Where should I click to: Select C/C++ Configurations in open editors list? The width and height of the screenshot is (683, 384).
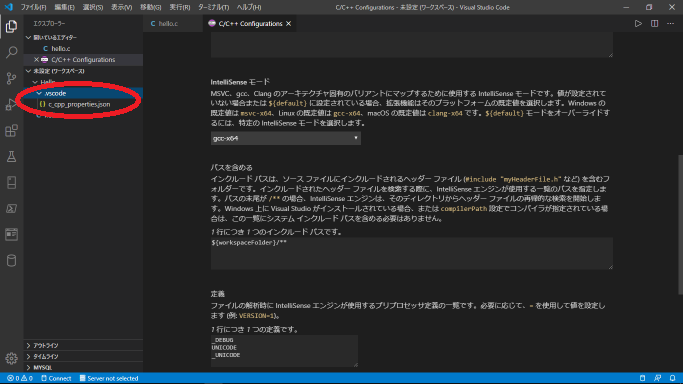click(83, 60)
